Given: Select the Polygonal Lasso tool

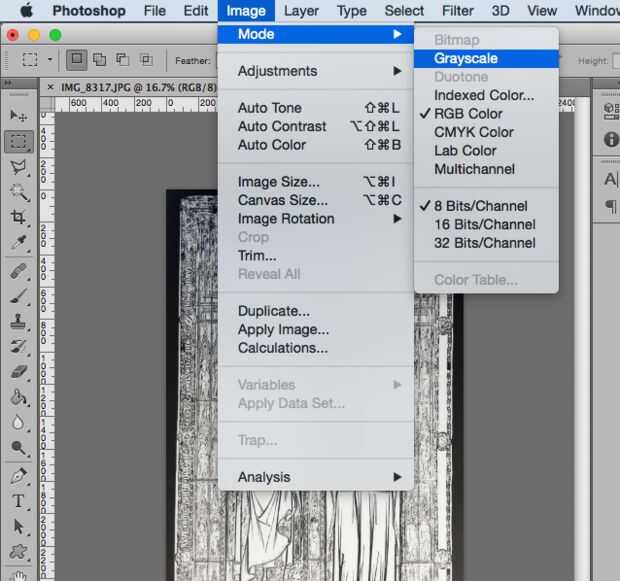Looking at the screenshot, I should click(x=19, y=167).
